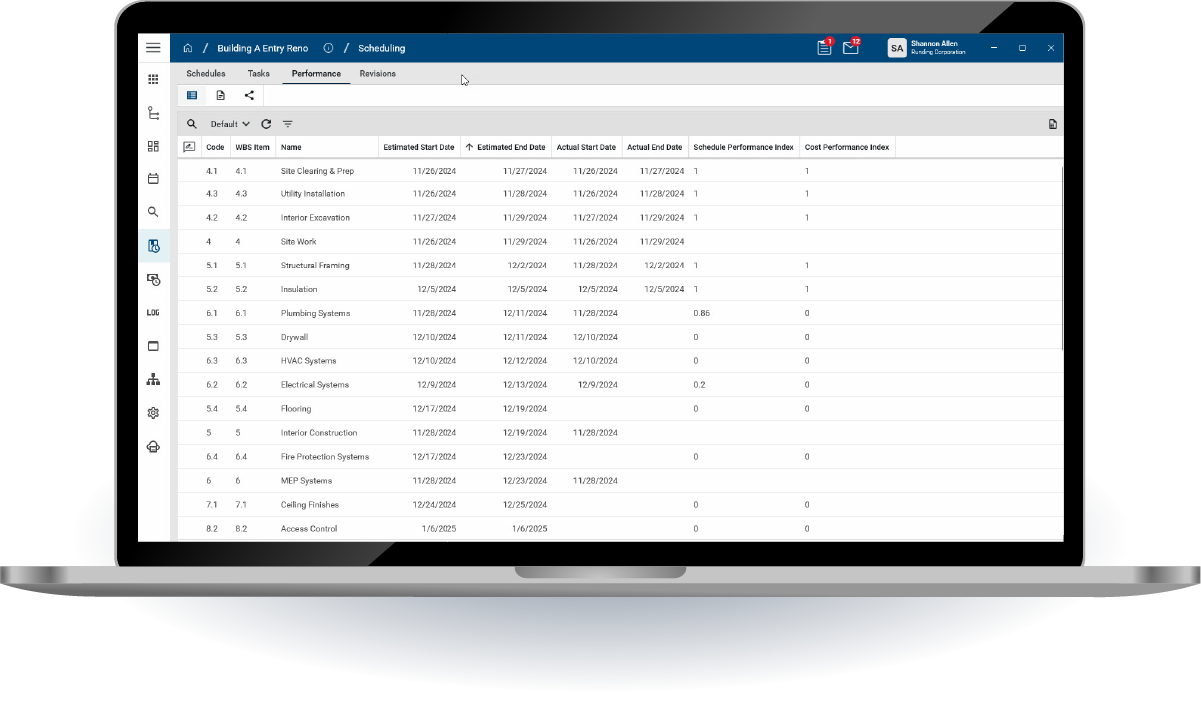The width and height of the screenshot is (1201, 713).
Task: Navigate home via the breadcrumb house icon
Action: (188, 47)
